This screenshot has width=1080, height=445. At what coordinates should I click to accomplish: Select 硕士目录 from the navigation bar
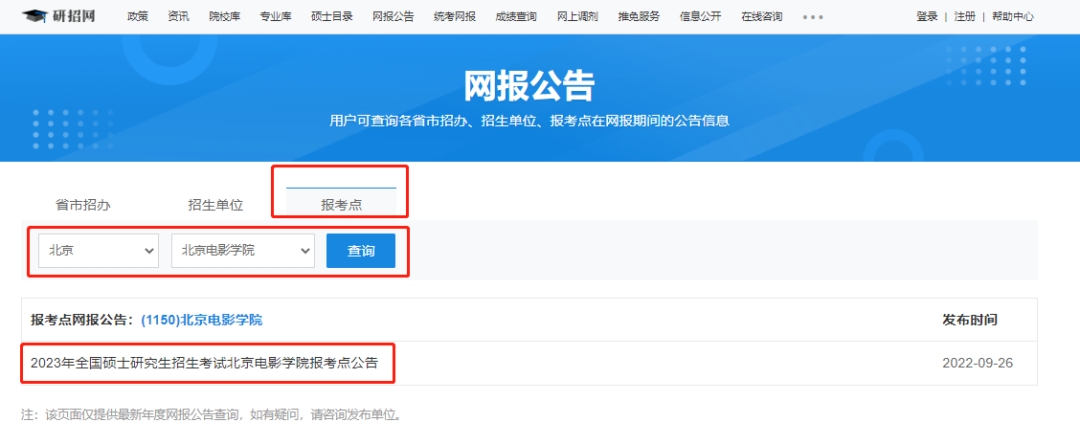[332, 17]
